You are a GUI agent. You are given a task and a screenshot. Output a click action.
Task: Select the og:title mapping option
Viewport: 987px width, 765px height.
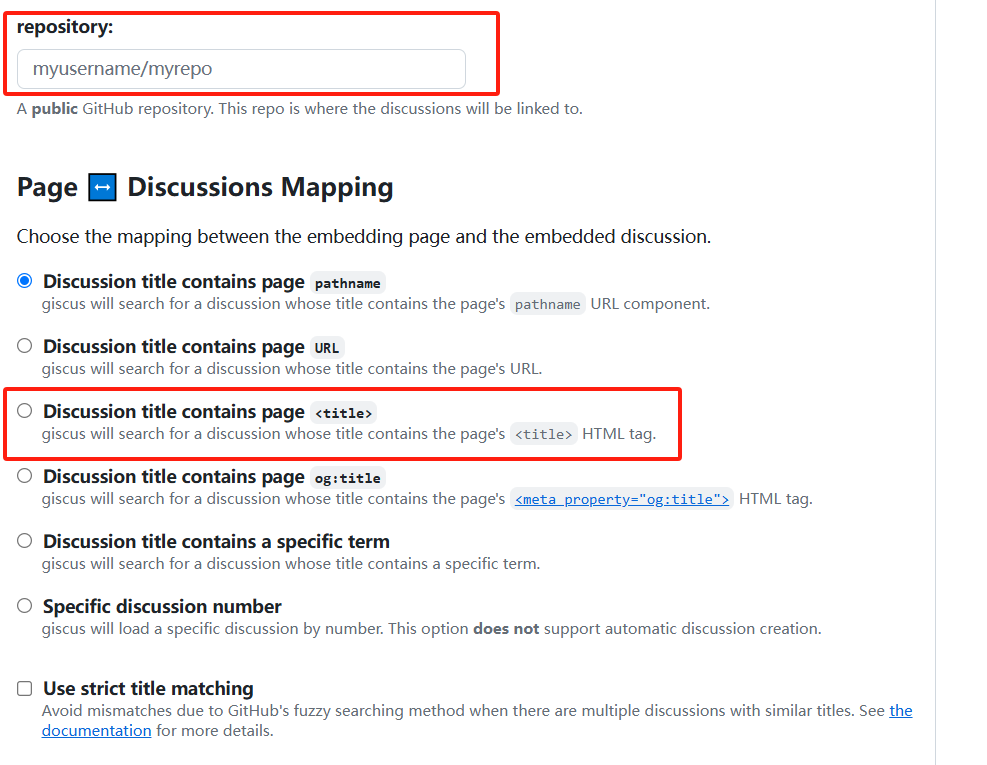[x=24, y=476]
